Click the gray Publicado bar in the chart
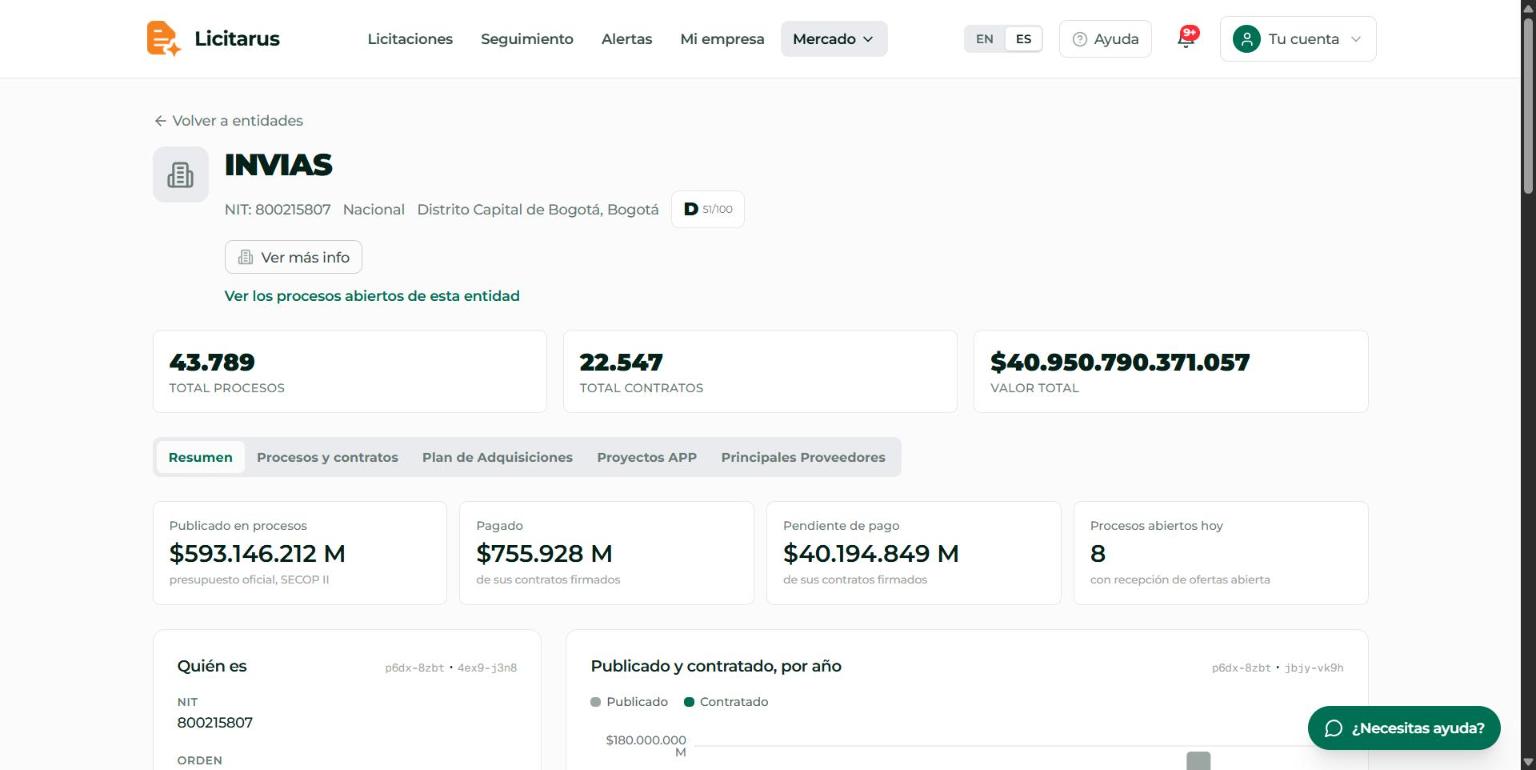This screenshot has height=770, width=1536. (x=1198, y=761)
